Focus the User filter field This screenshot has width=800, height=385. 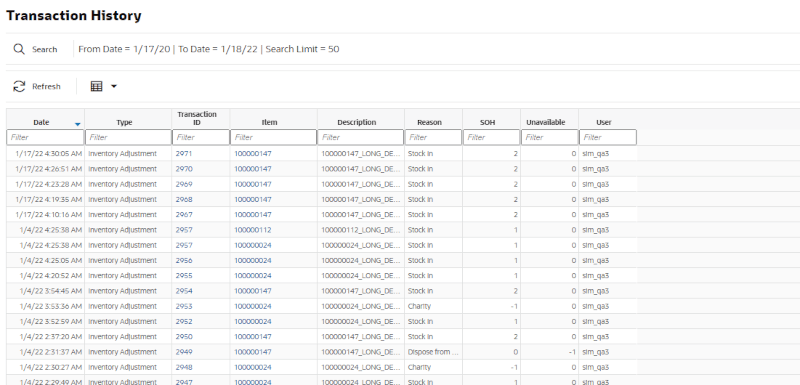(608, 137)
